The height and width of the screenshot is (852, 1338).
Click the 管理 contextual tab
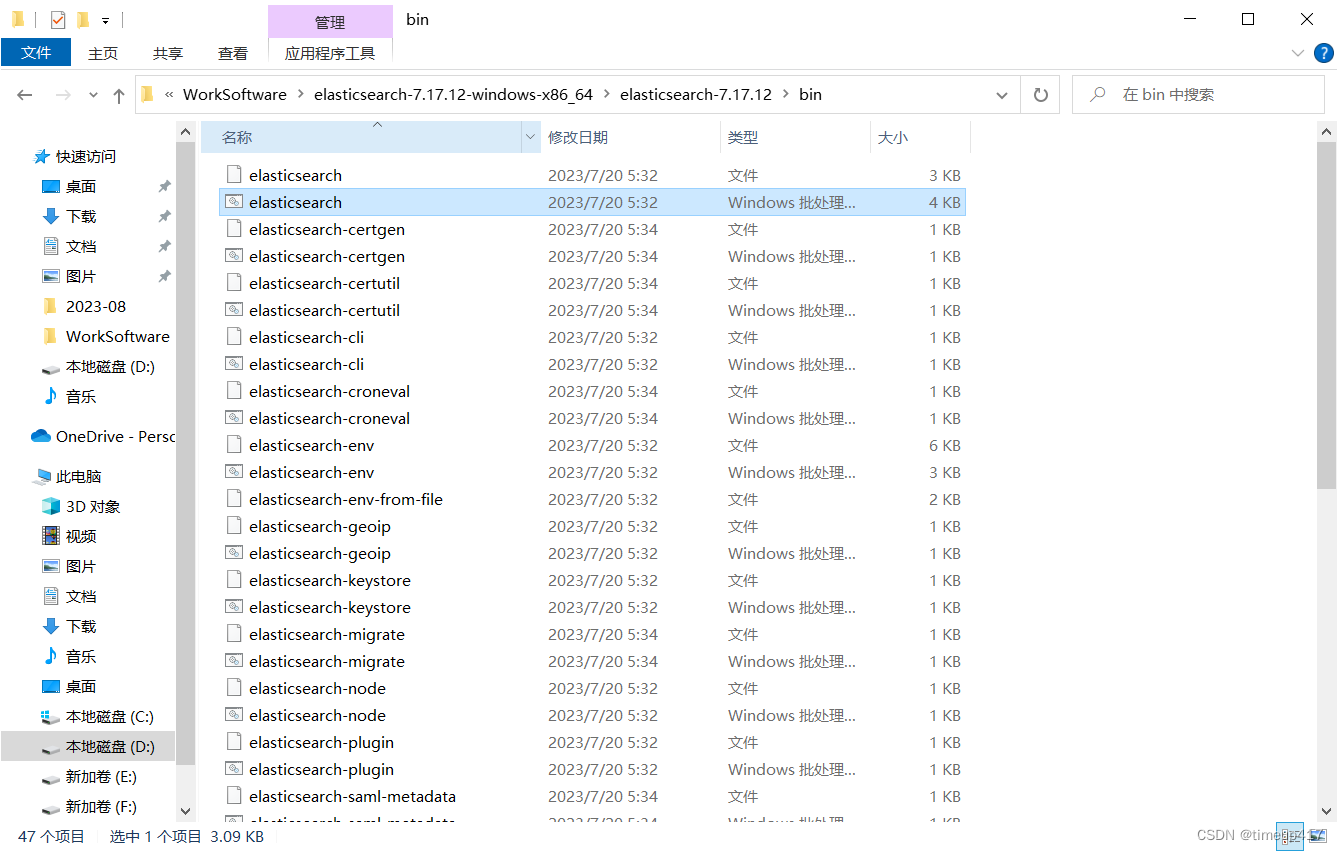[x=330, y=22]
